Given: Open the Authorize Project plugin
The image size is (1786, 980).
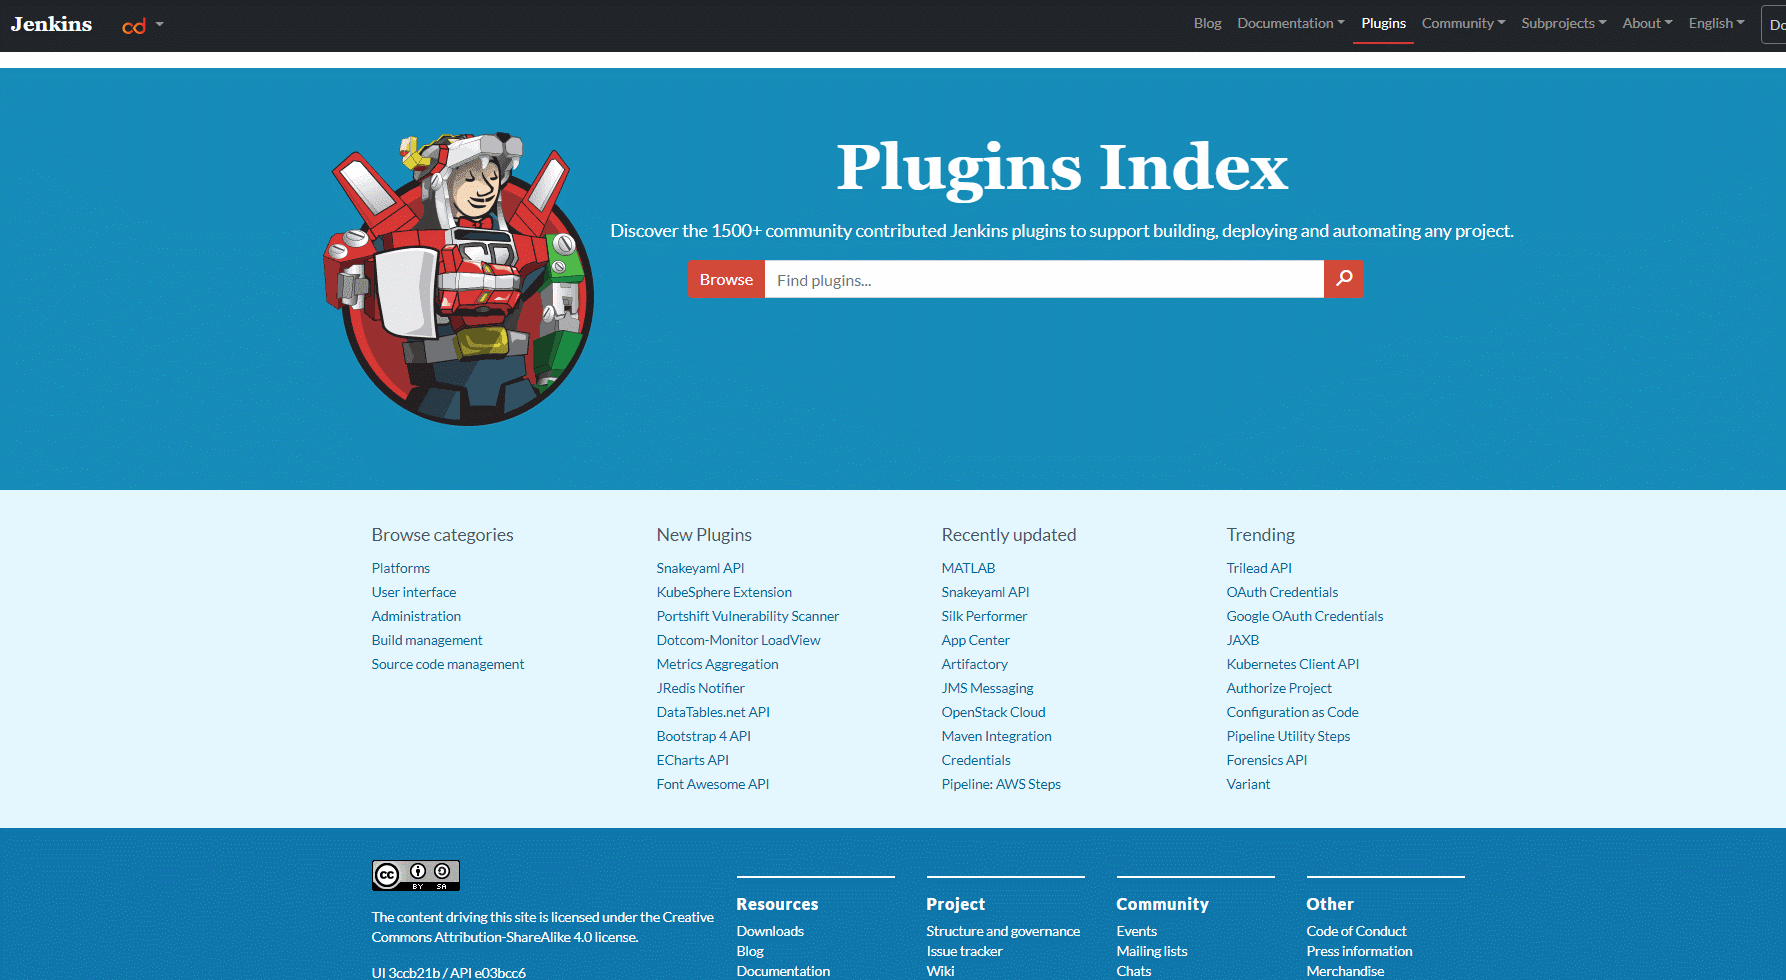Looking at the screenshot, I should coord(1279,688).
